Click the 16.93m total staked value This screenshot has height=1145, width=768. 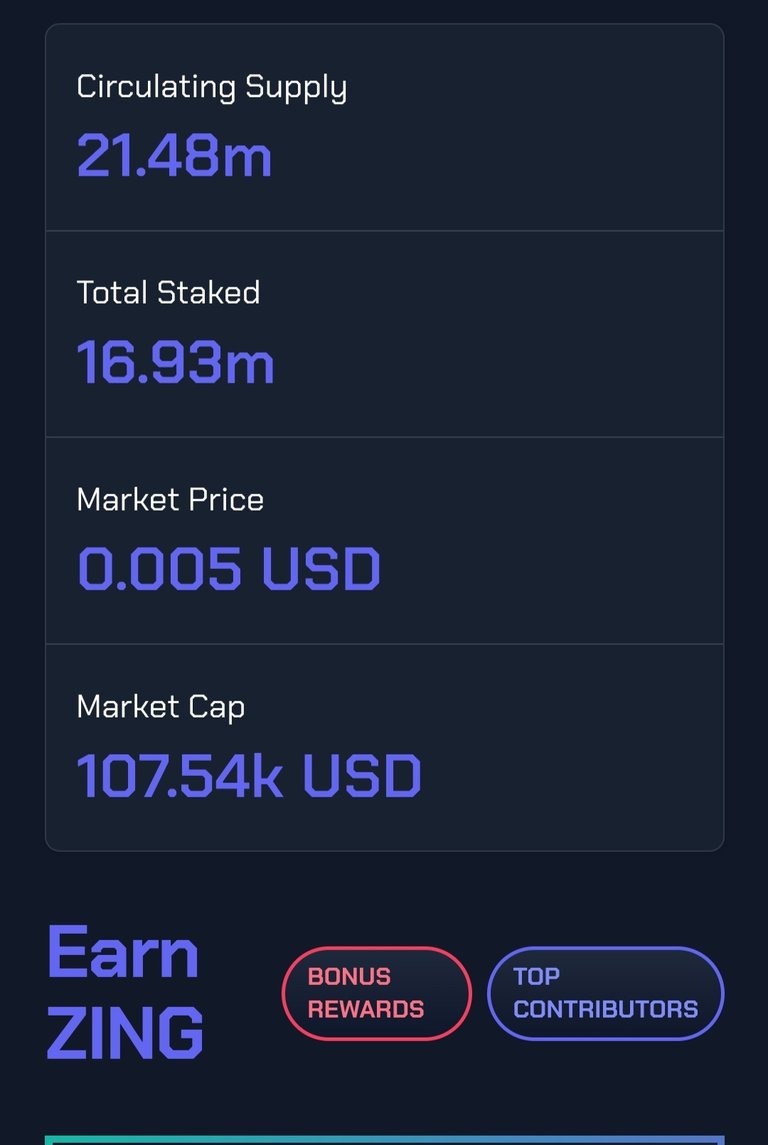point(175,362)
